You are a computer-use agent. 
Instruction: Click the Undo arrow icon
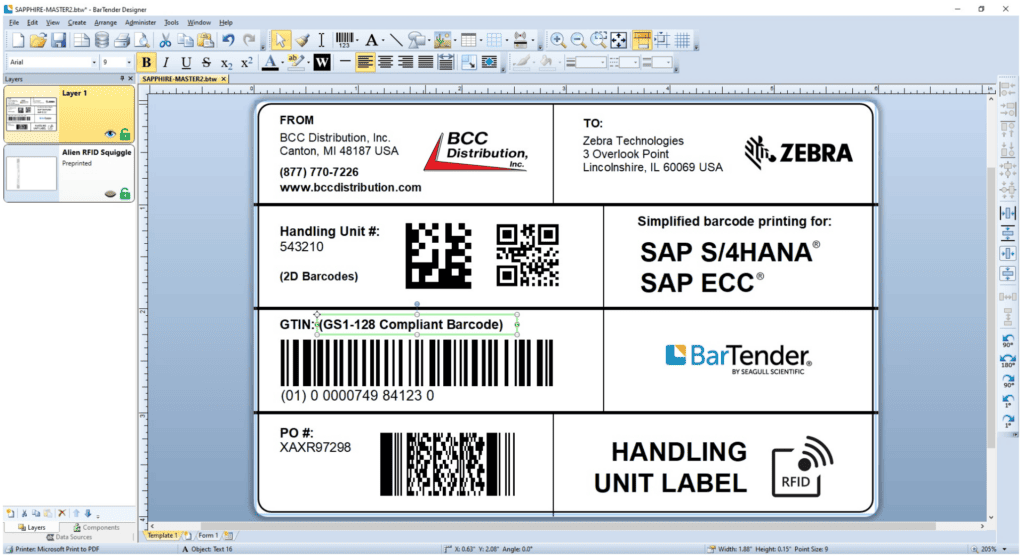[x=228, y=40]
